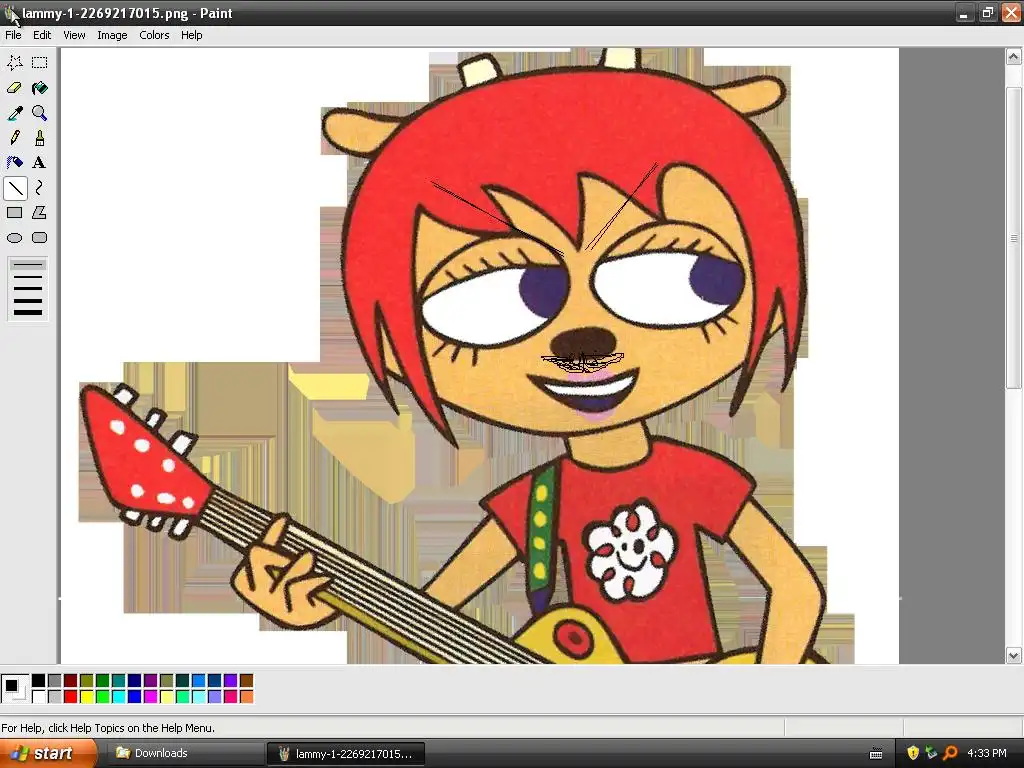The image size is (1024, 768).
Task: Select the Free-Form Select tool
Action: [x=14, y=63]
